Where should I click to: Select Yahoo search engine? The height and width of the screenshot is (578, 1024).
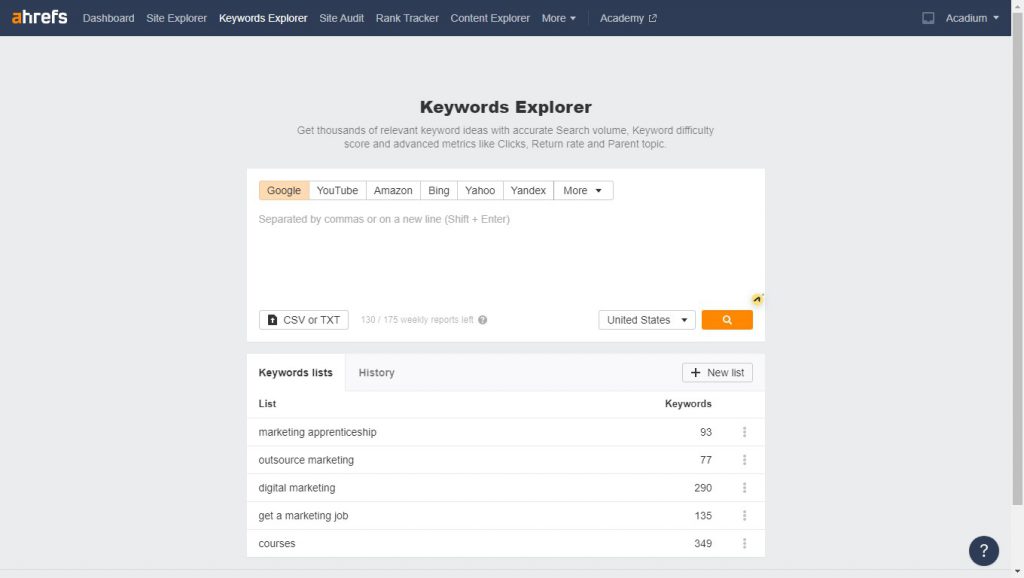(x=480, y=191)
